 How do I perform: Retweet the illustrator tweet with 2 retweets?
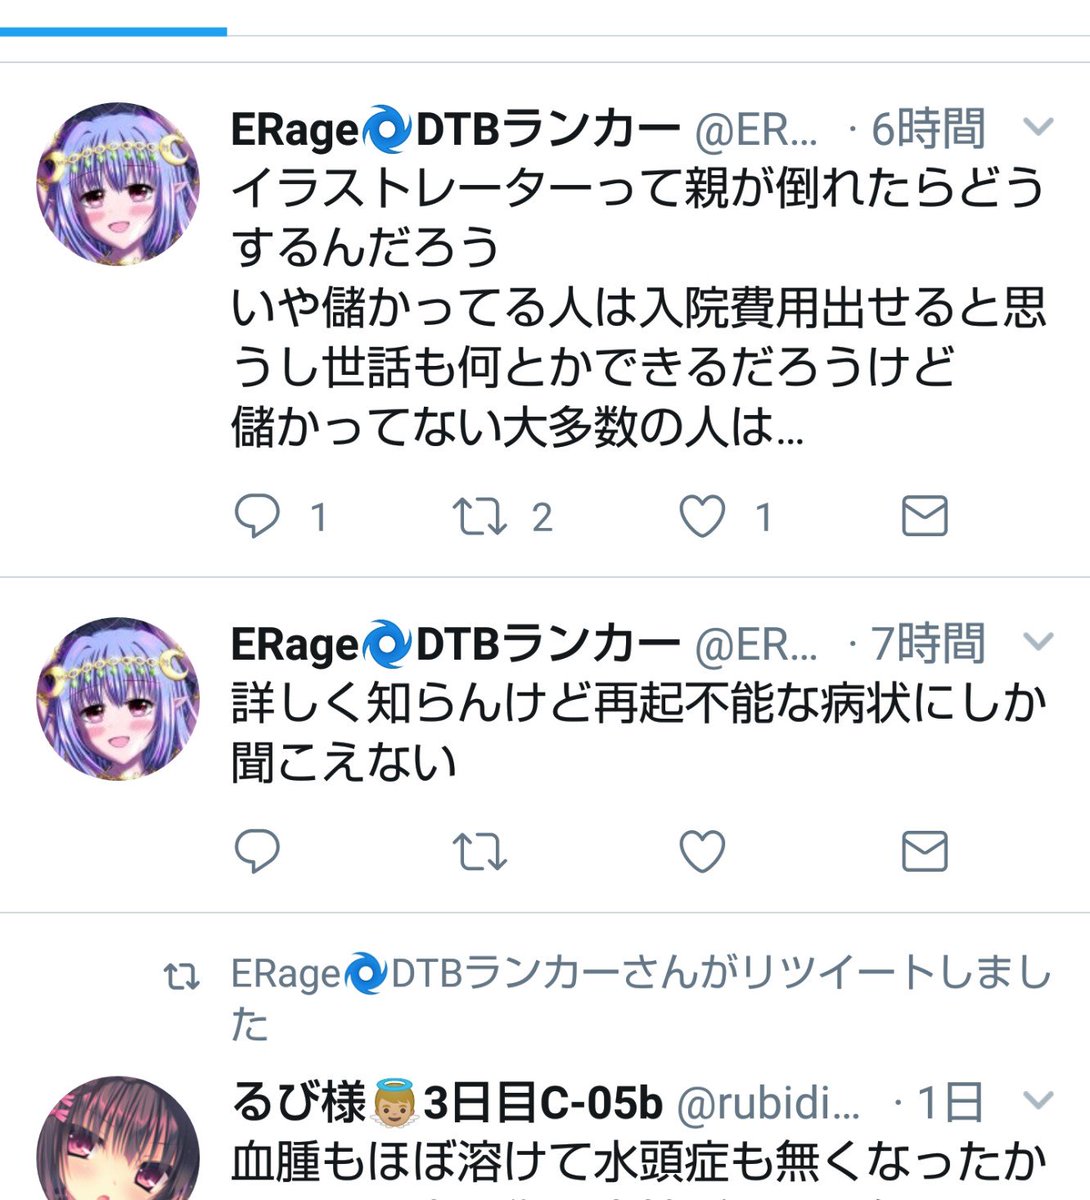click(479, 517)
